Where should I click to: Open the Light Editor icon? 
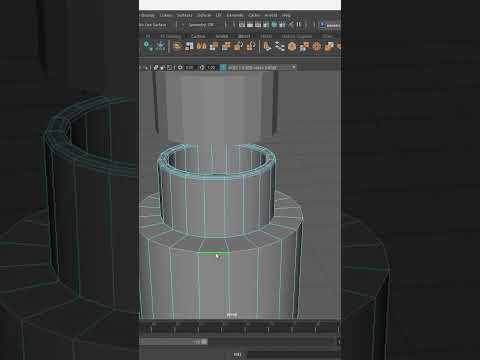291,25
